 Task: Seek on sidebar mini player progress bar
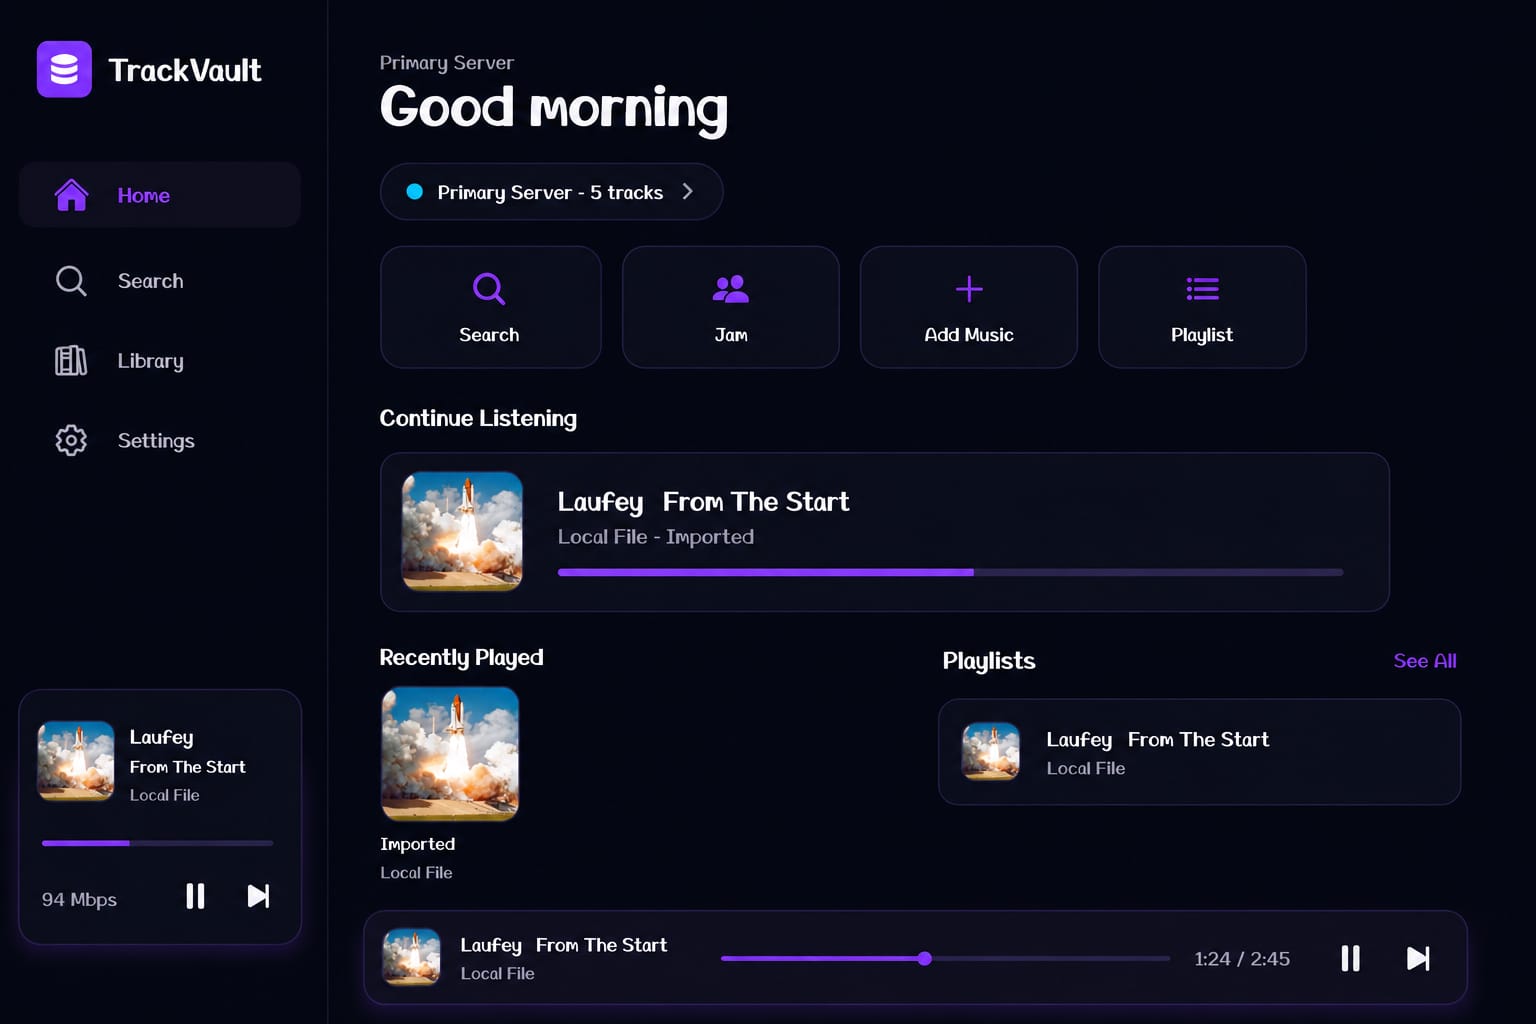(157, 843)
